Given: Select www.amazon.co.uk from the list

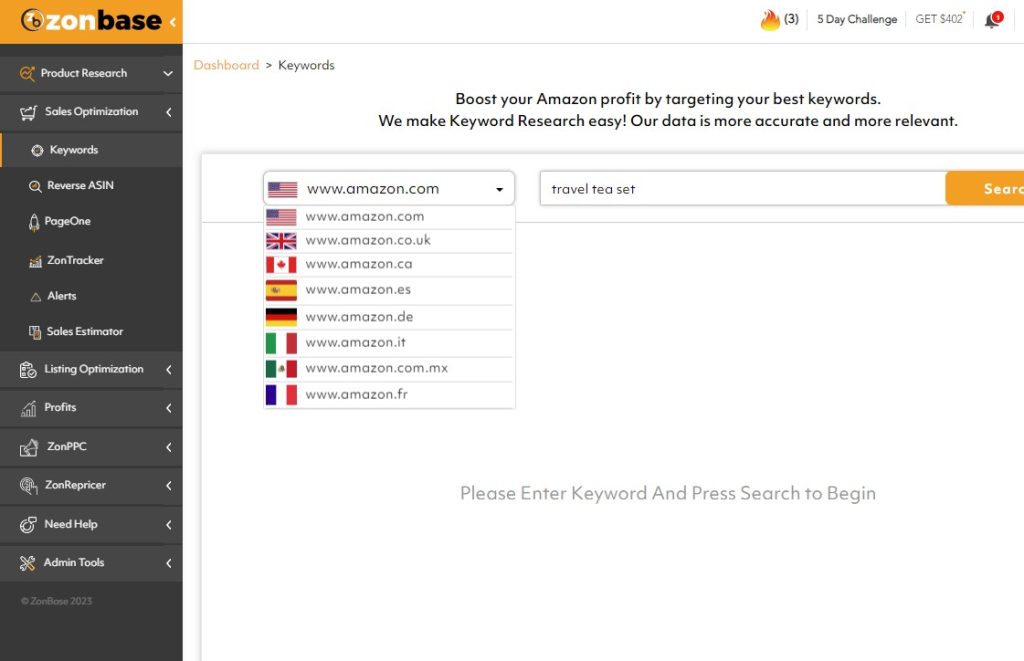Looking at the screenshot, I should pyautogui.click(x=367, y=240).
